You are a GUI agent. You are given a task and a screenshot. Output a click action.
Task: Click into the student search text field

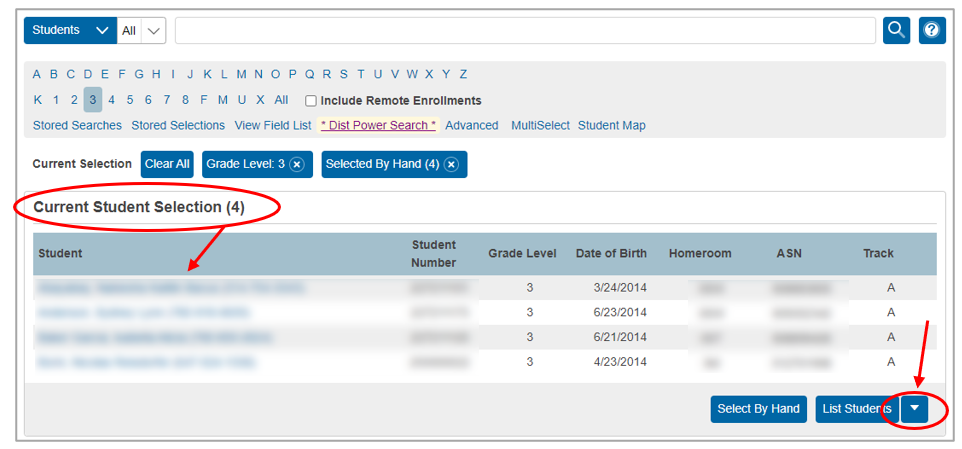525,30
